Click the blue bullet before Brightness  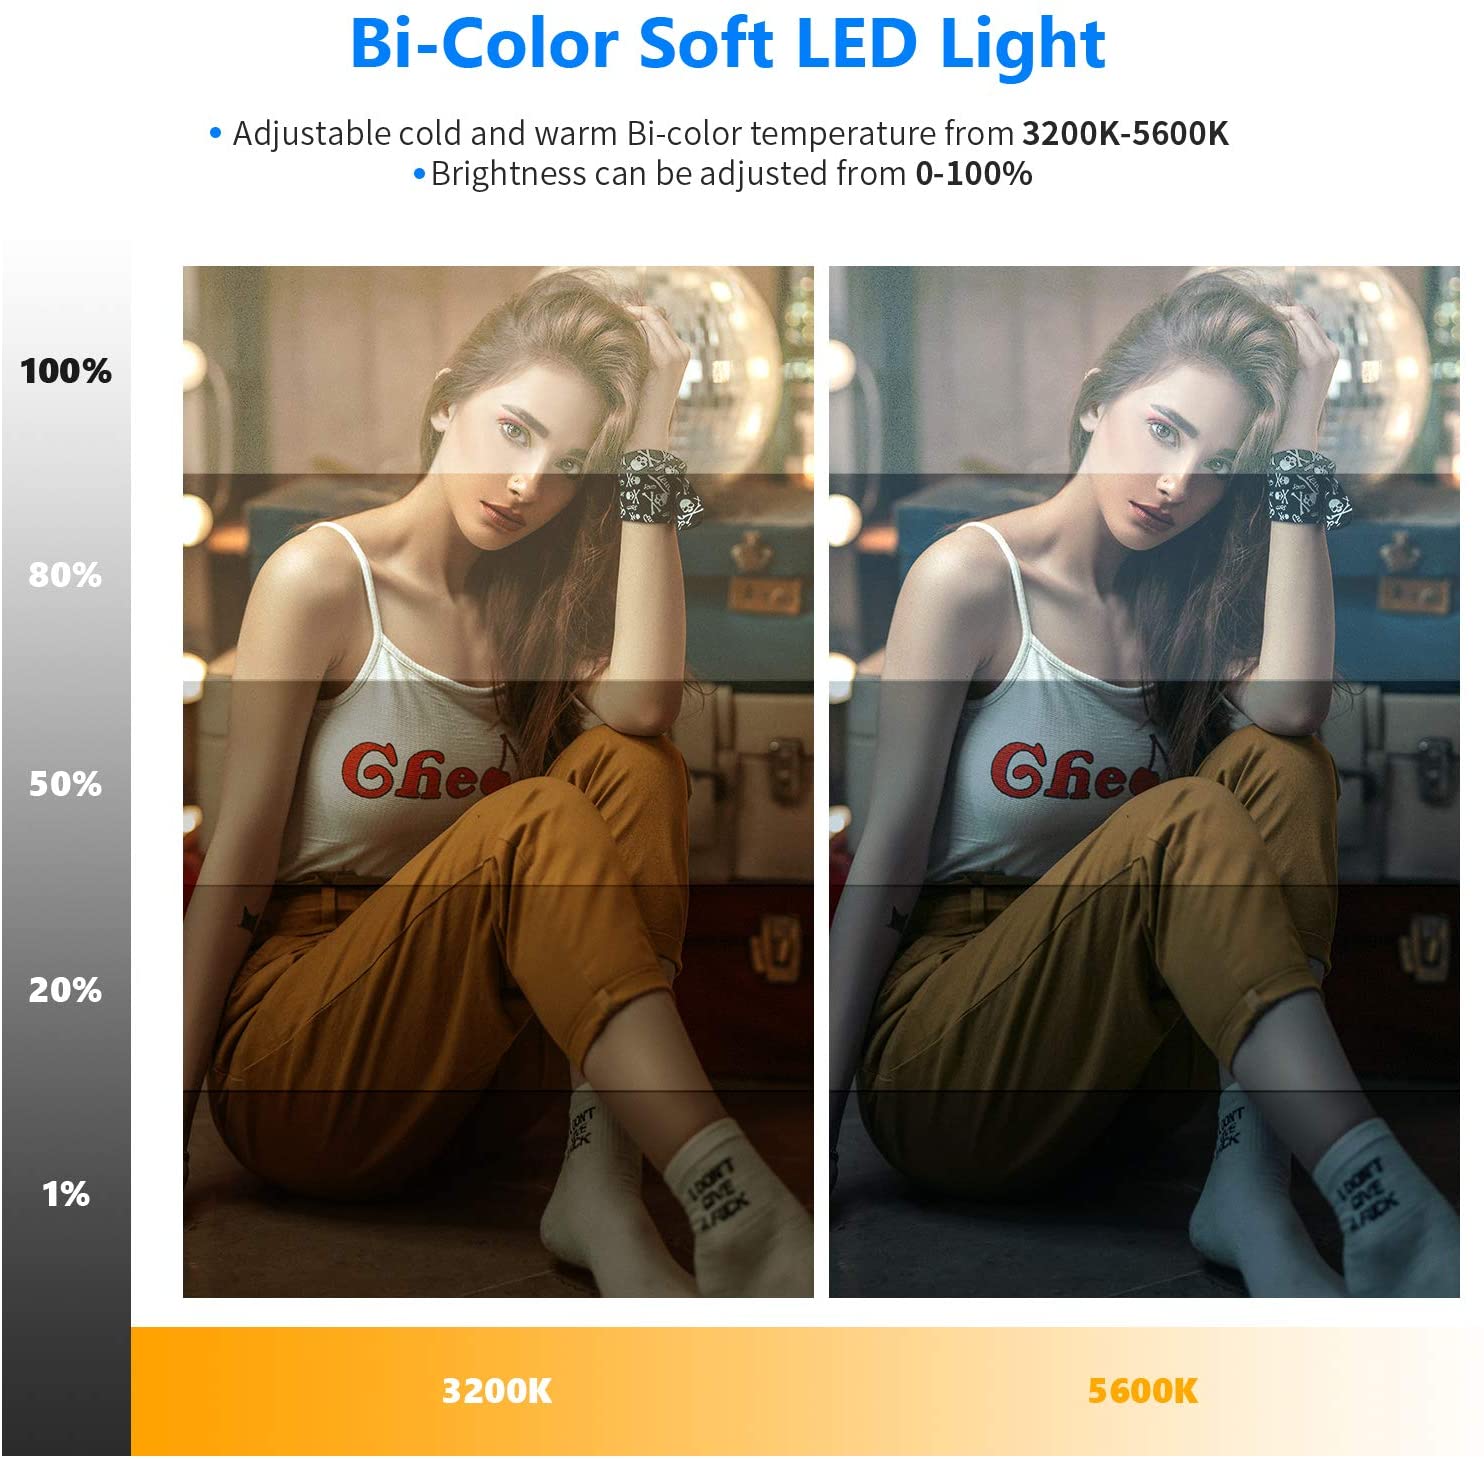coord(419,174)
